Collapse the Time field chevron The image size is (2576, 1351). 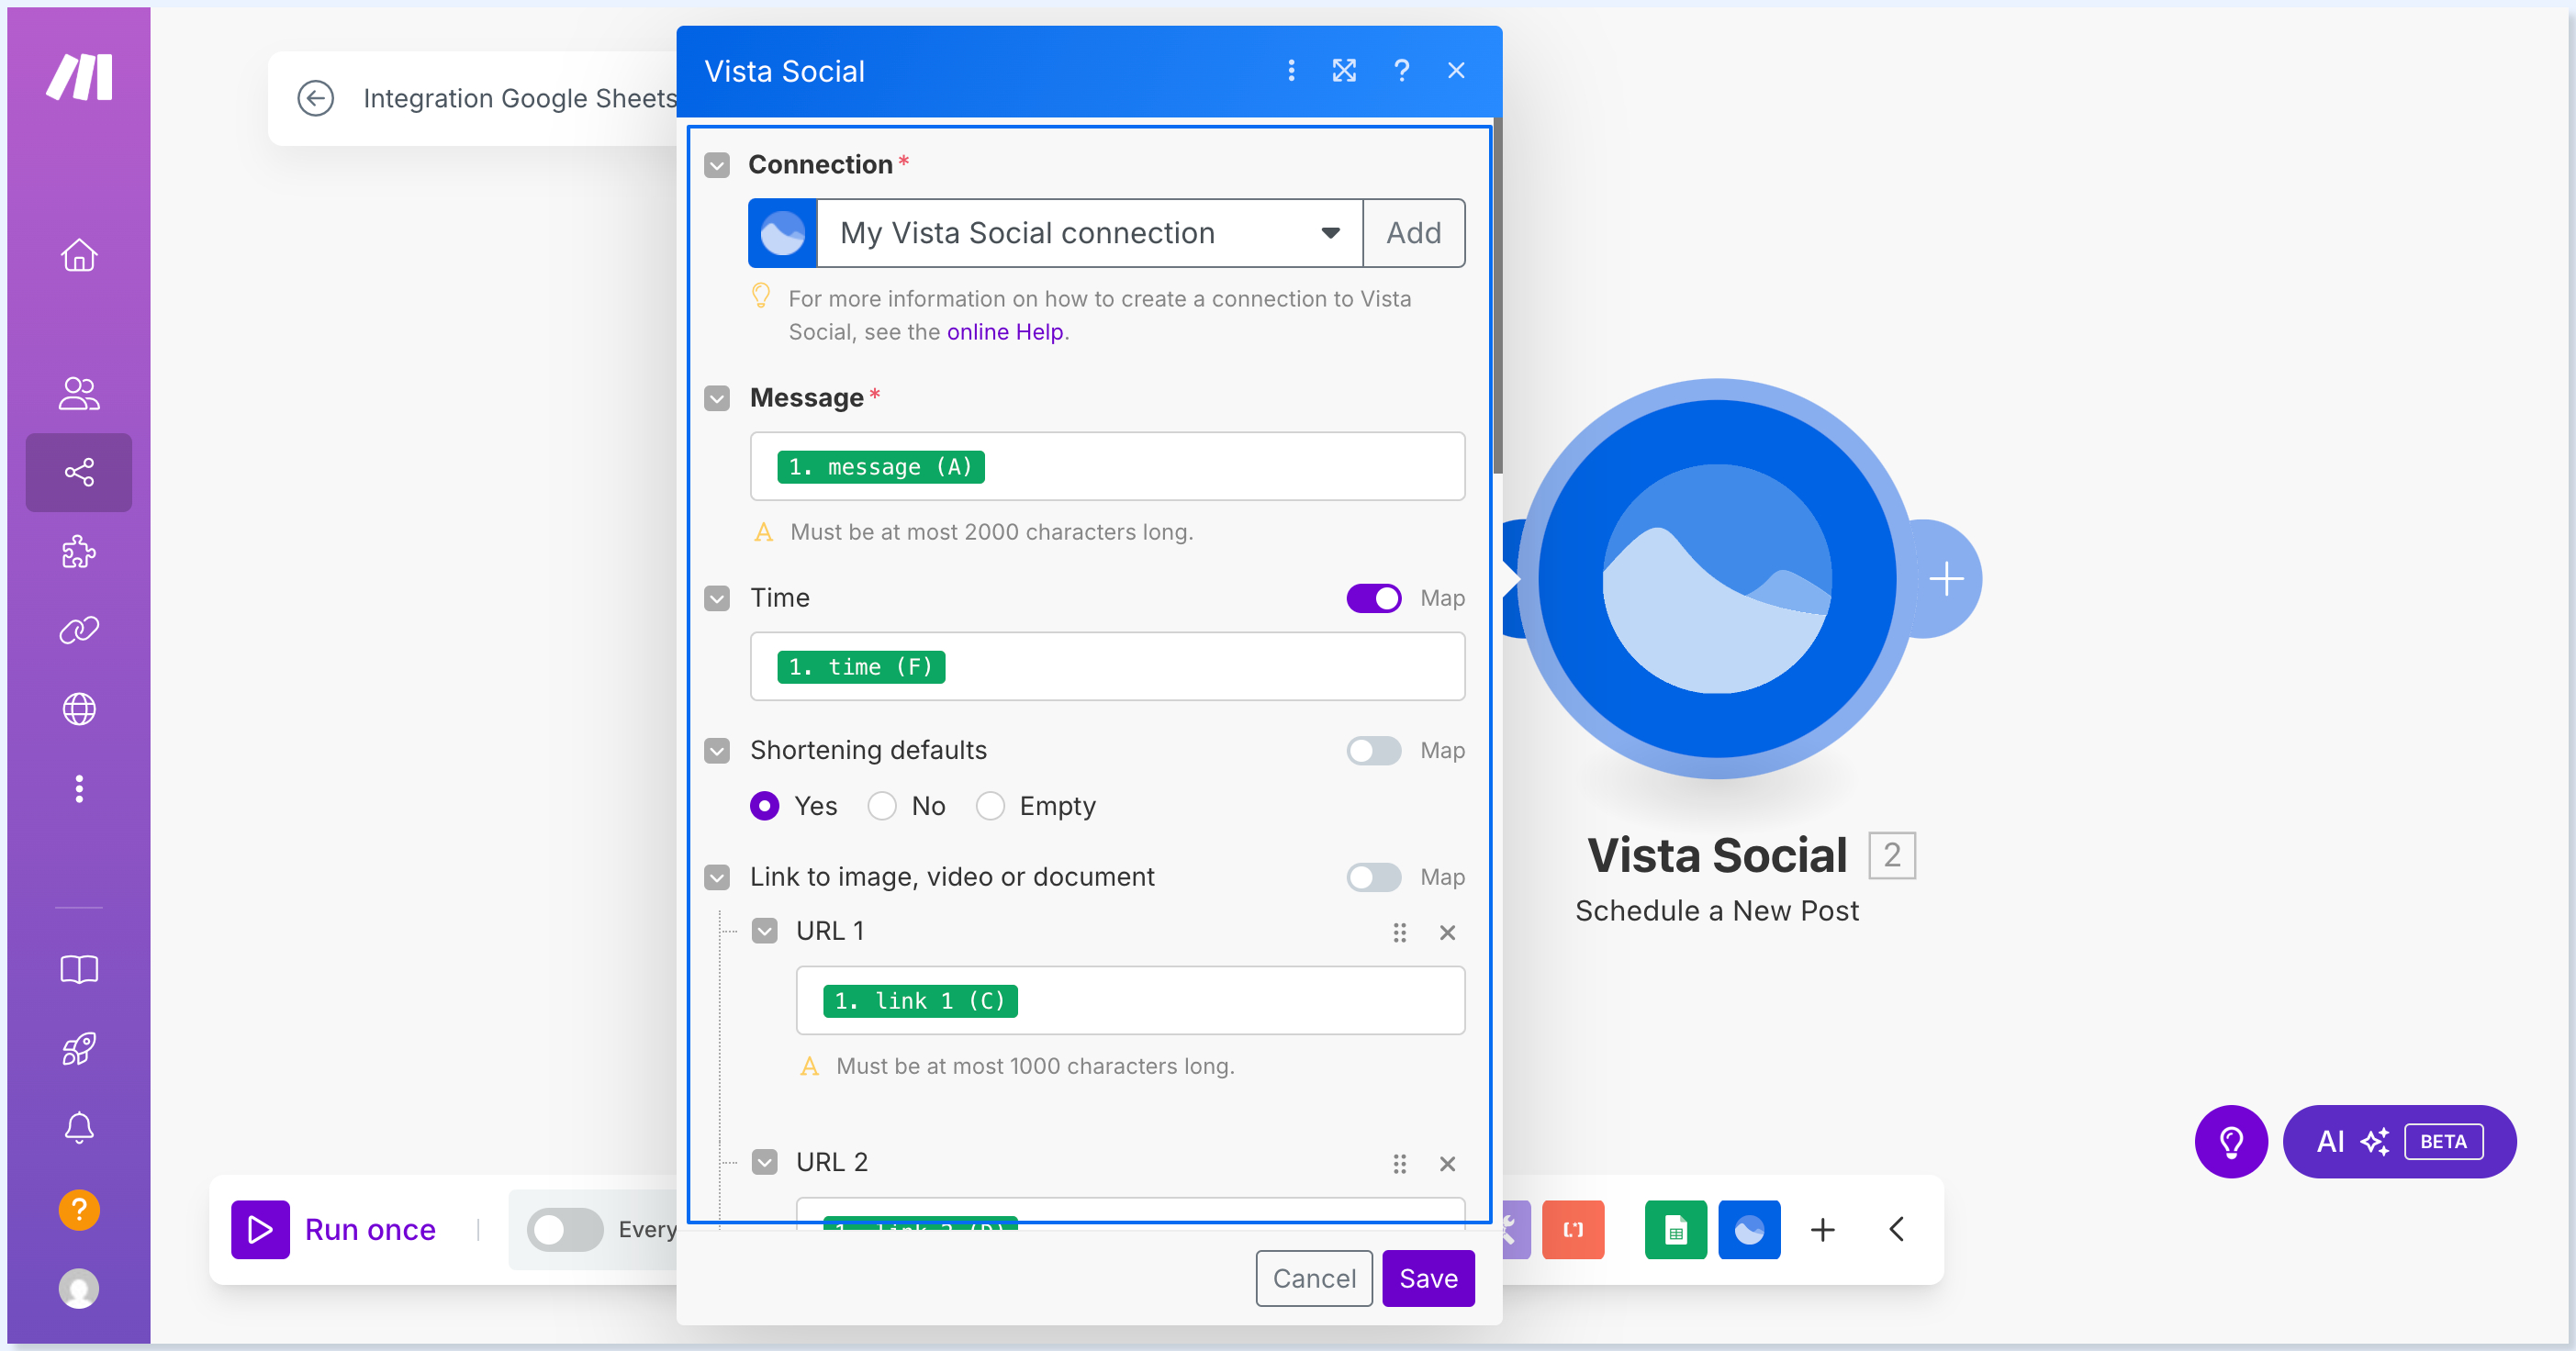(x=716, y=598)
